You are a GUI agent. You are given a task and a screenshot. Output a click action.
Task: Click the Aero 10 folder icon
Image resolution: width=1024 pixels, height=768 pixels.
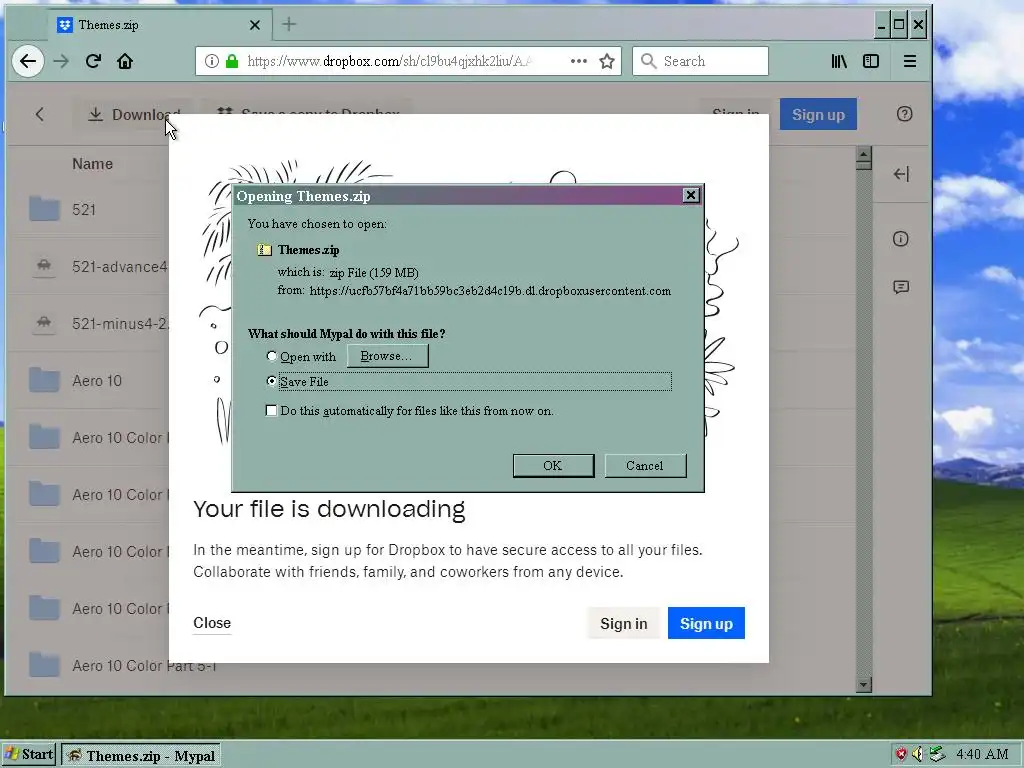tap(44, 380)
